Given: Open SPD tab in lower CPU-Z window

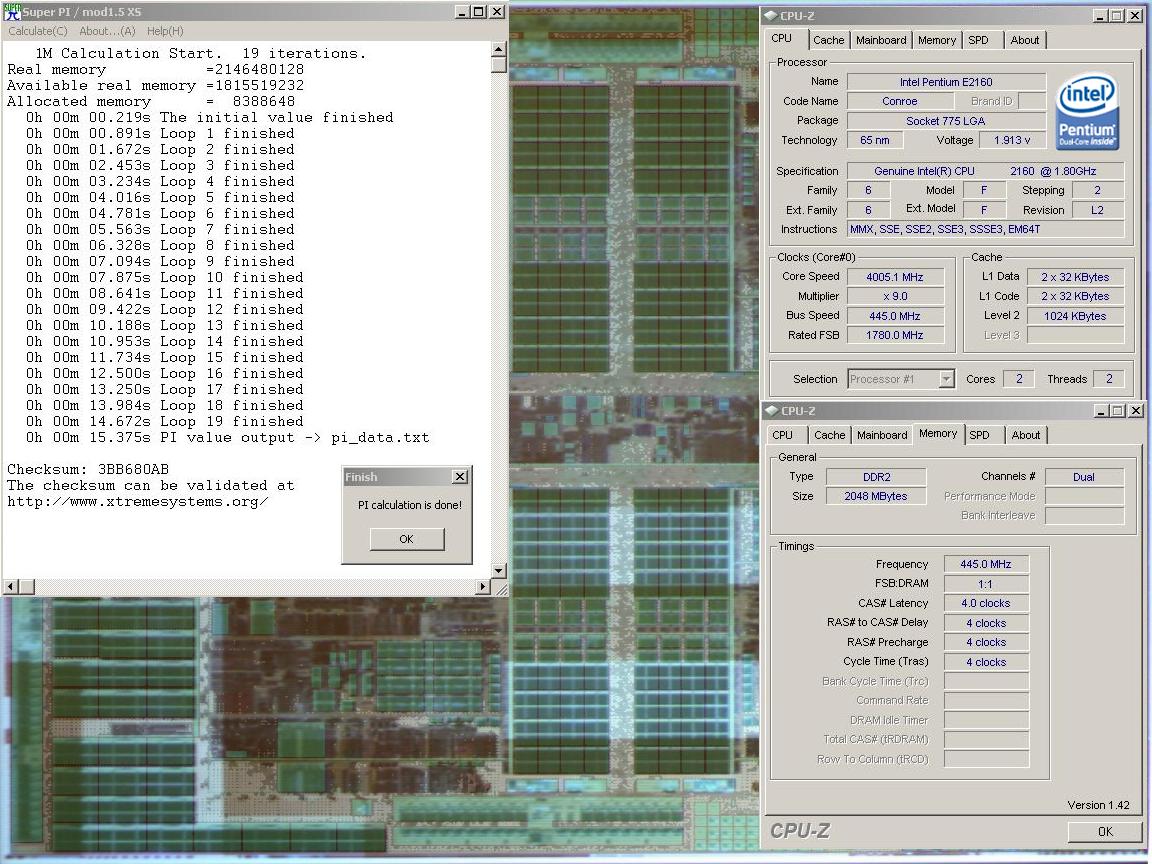Looking at the screenshot, I should (979, 435).
